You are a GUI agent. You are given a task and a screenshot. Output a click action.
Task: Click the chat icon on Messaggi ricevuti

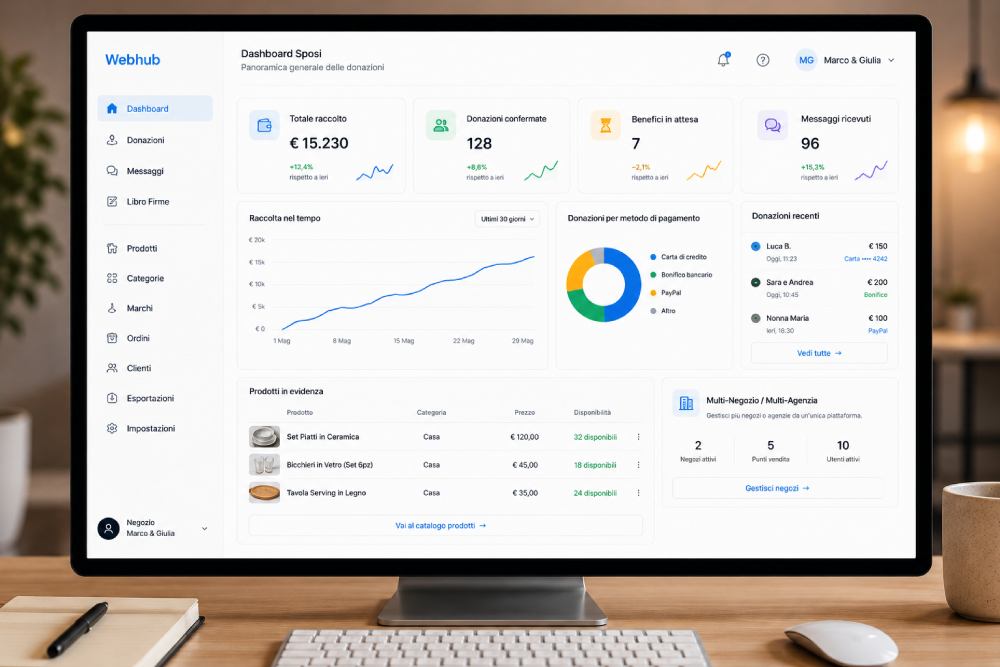pyautogui.click(x=772, y=125)
